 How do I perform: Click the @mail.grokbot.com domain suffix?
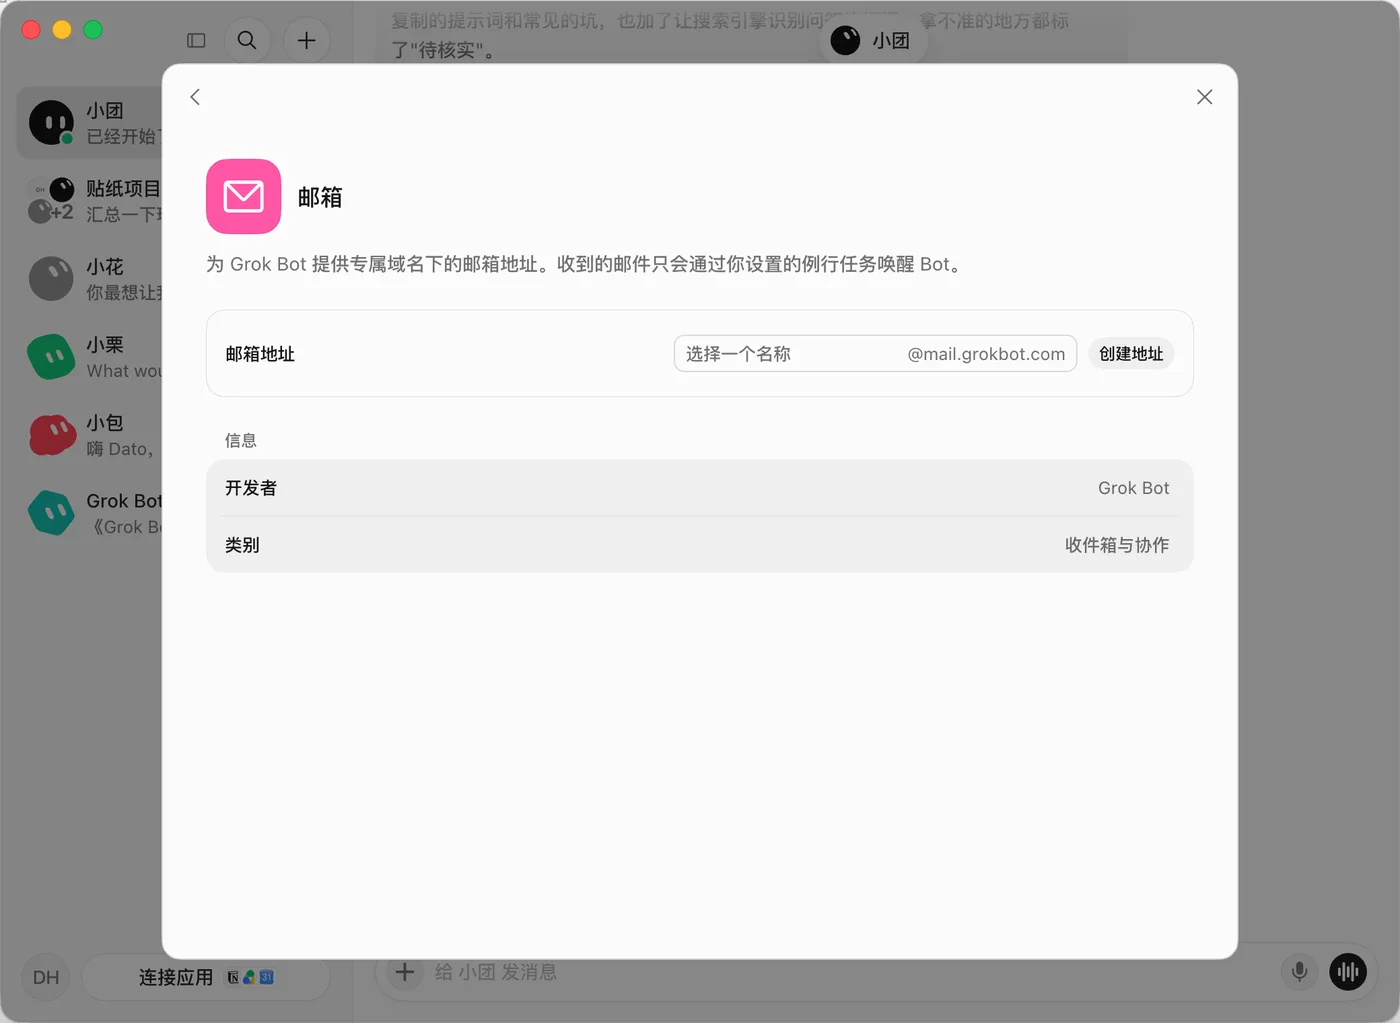(986, 354)
